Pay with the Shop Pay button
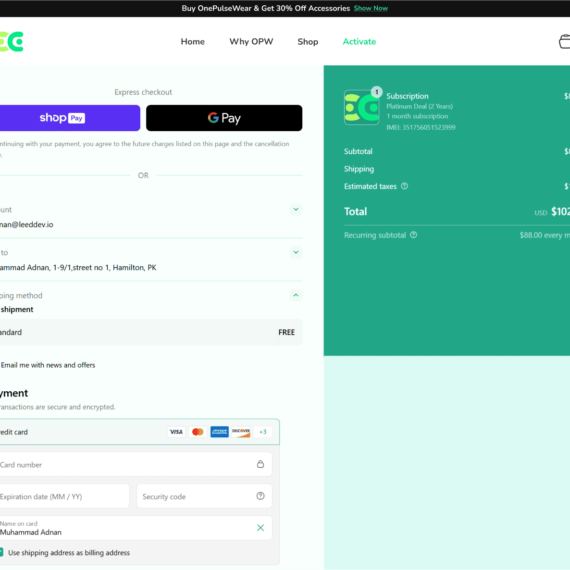The width and height of the screenshot is (570, 570). (70, 118)
